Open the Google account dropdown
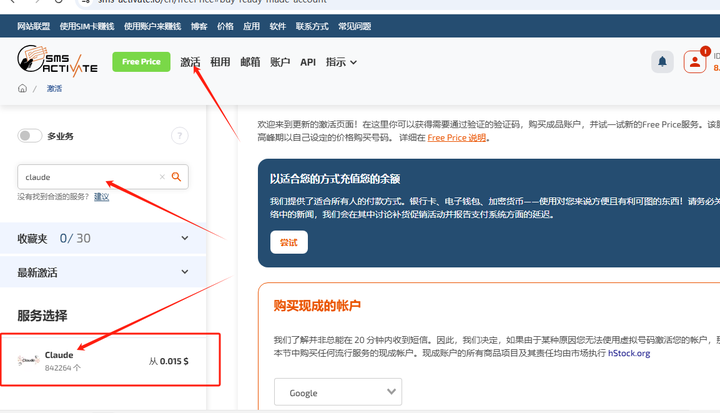Screen dimensions: 720x413 coord(338,392)
